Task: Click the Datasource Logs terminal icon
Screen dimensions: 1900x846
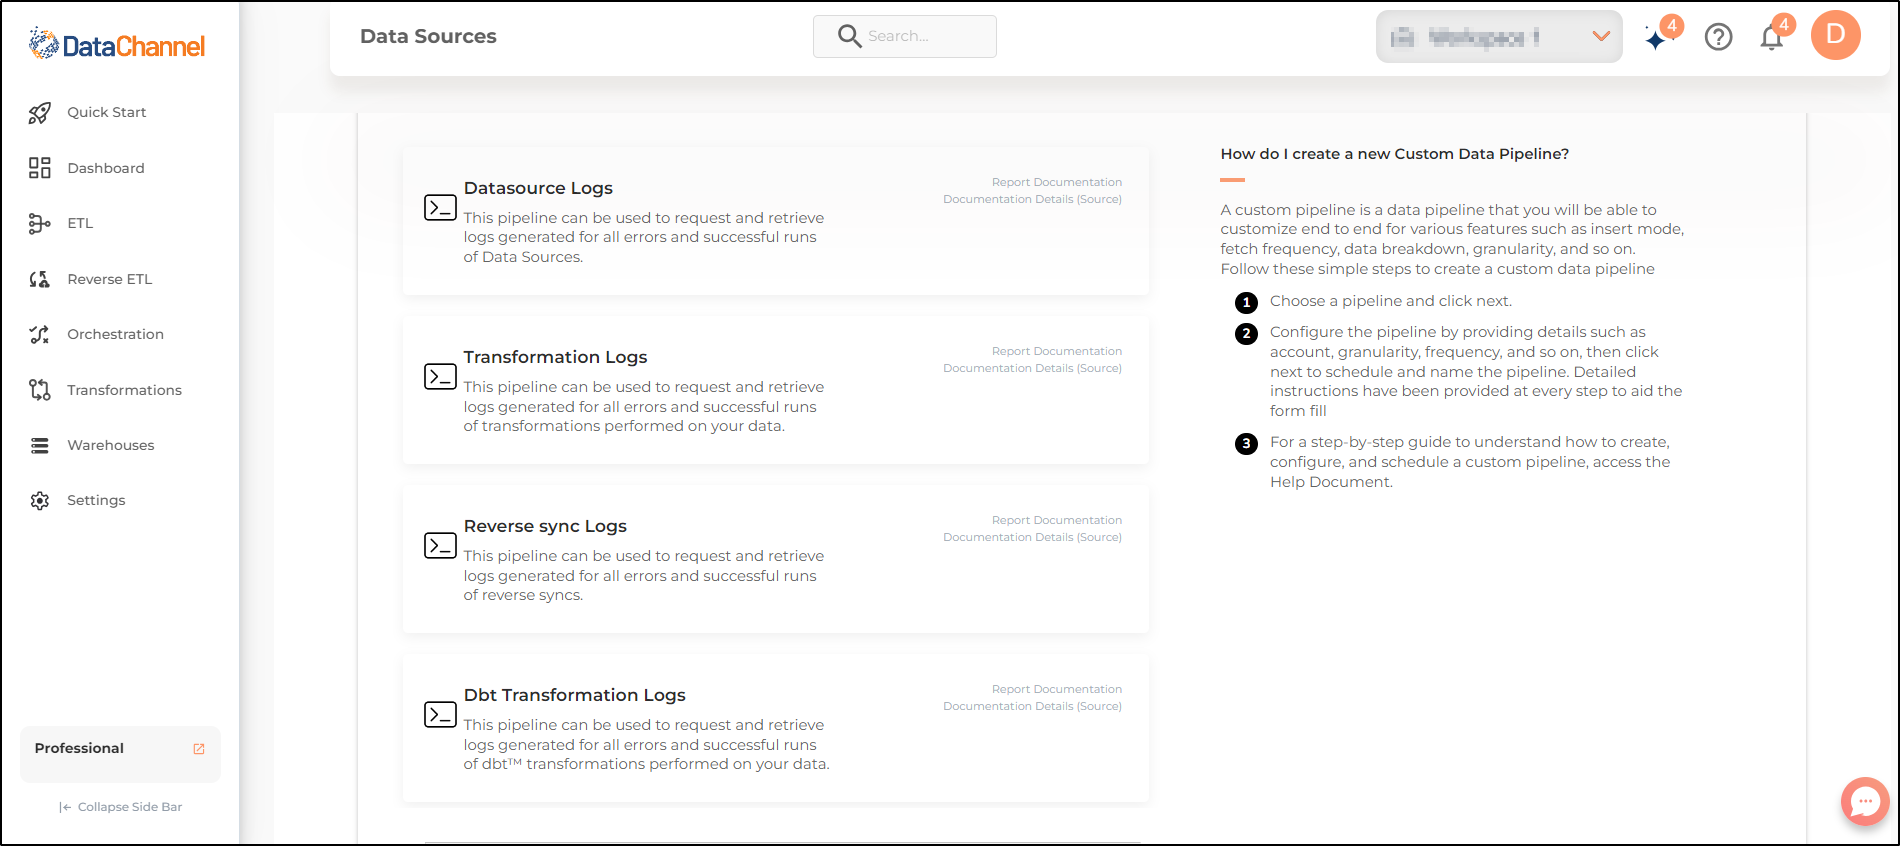Action: pyautogui.click(x=440, y=207)
